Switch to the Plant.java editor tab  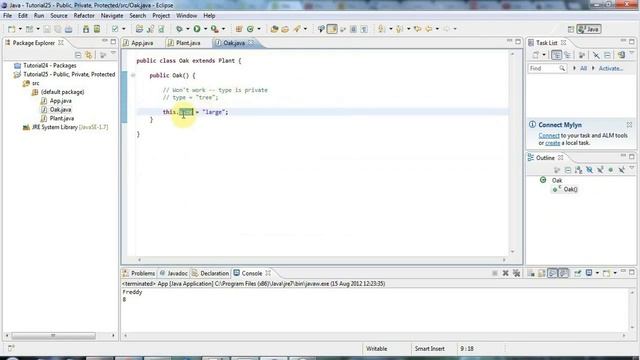click(184, 43)
